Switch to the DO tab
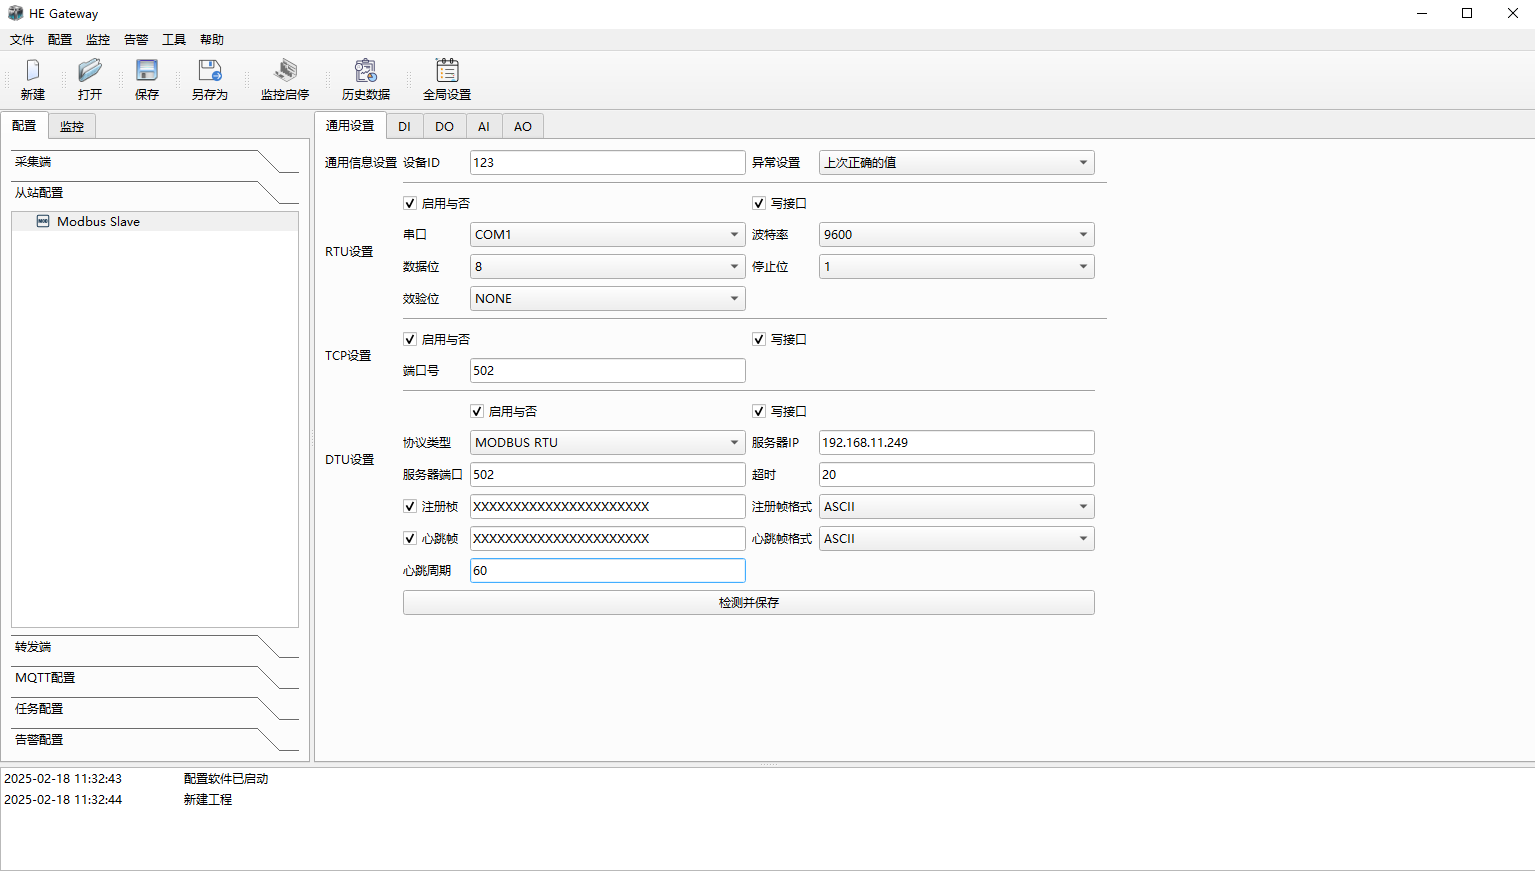This screenshot has height=871, width=1535. (x=444, y=126)
